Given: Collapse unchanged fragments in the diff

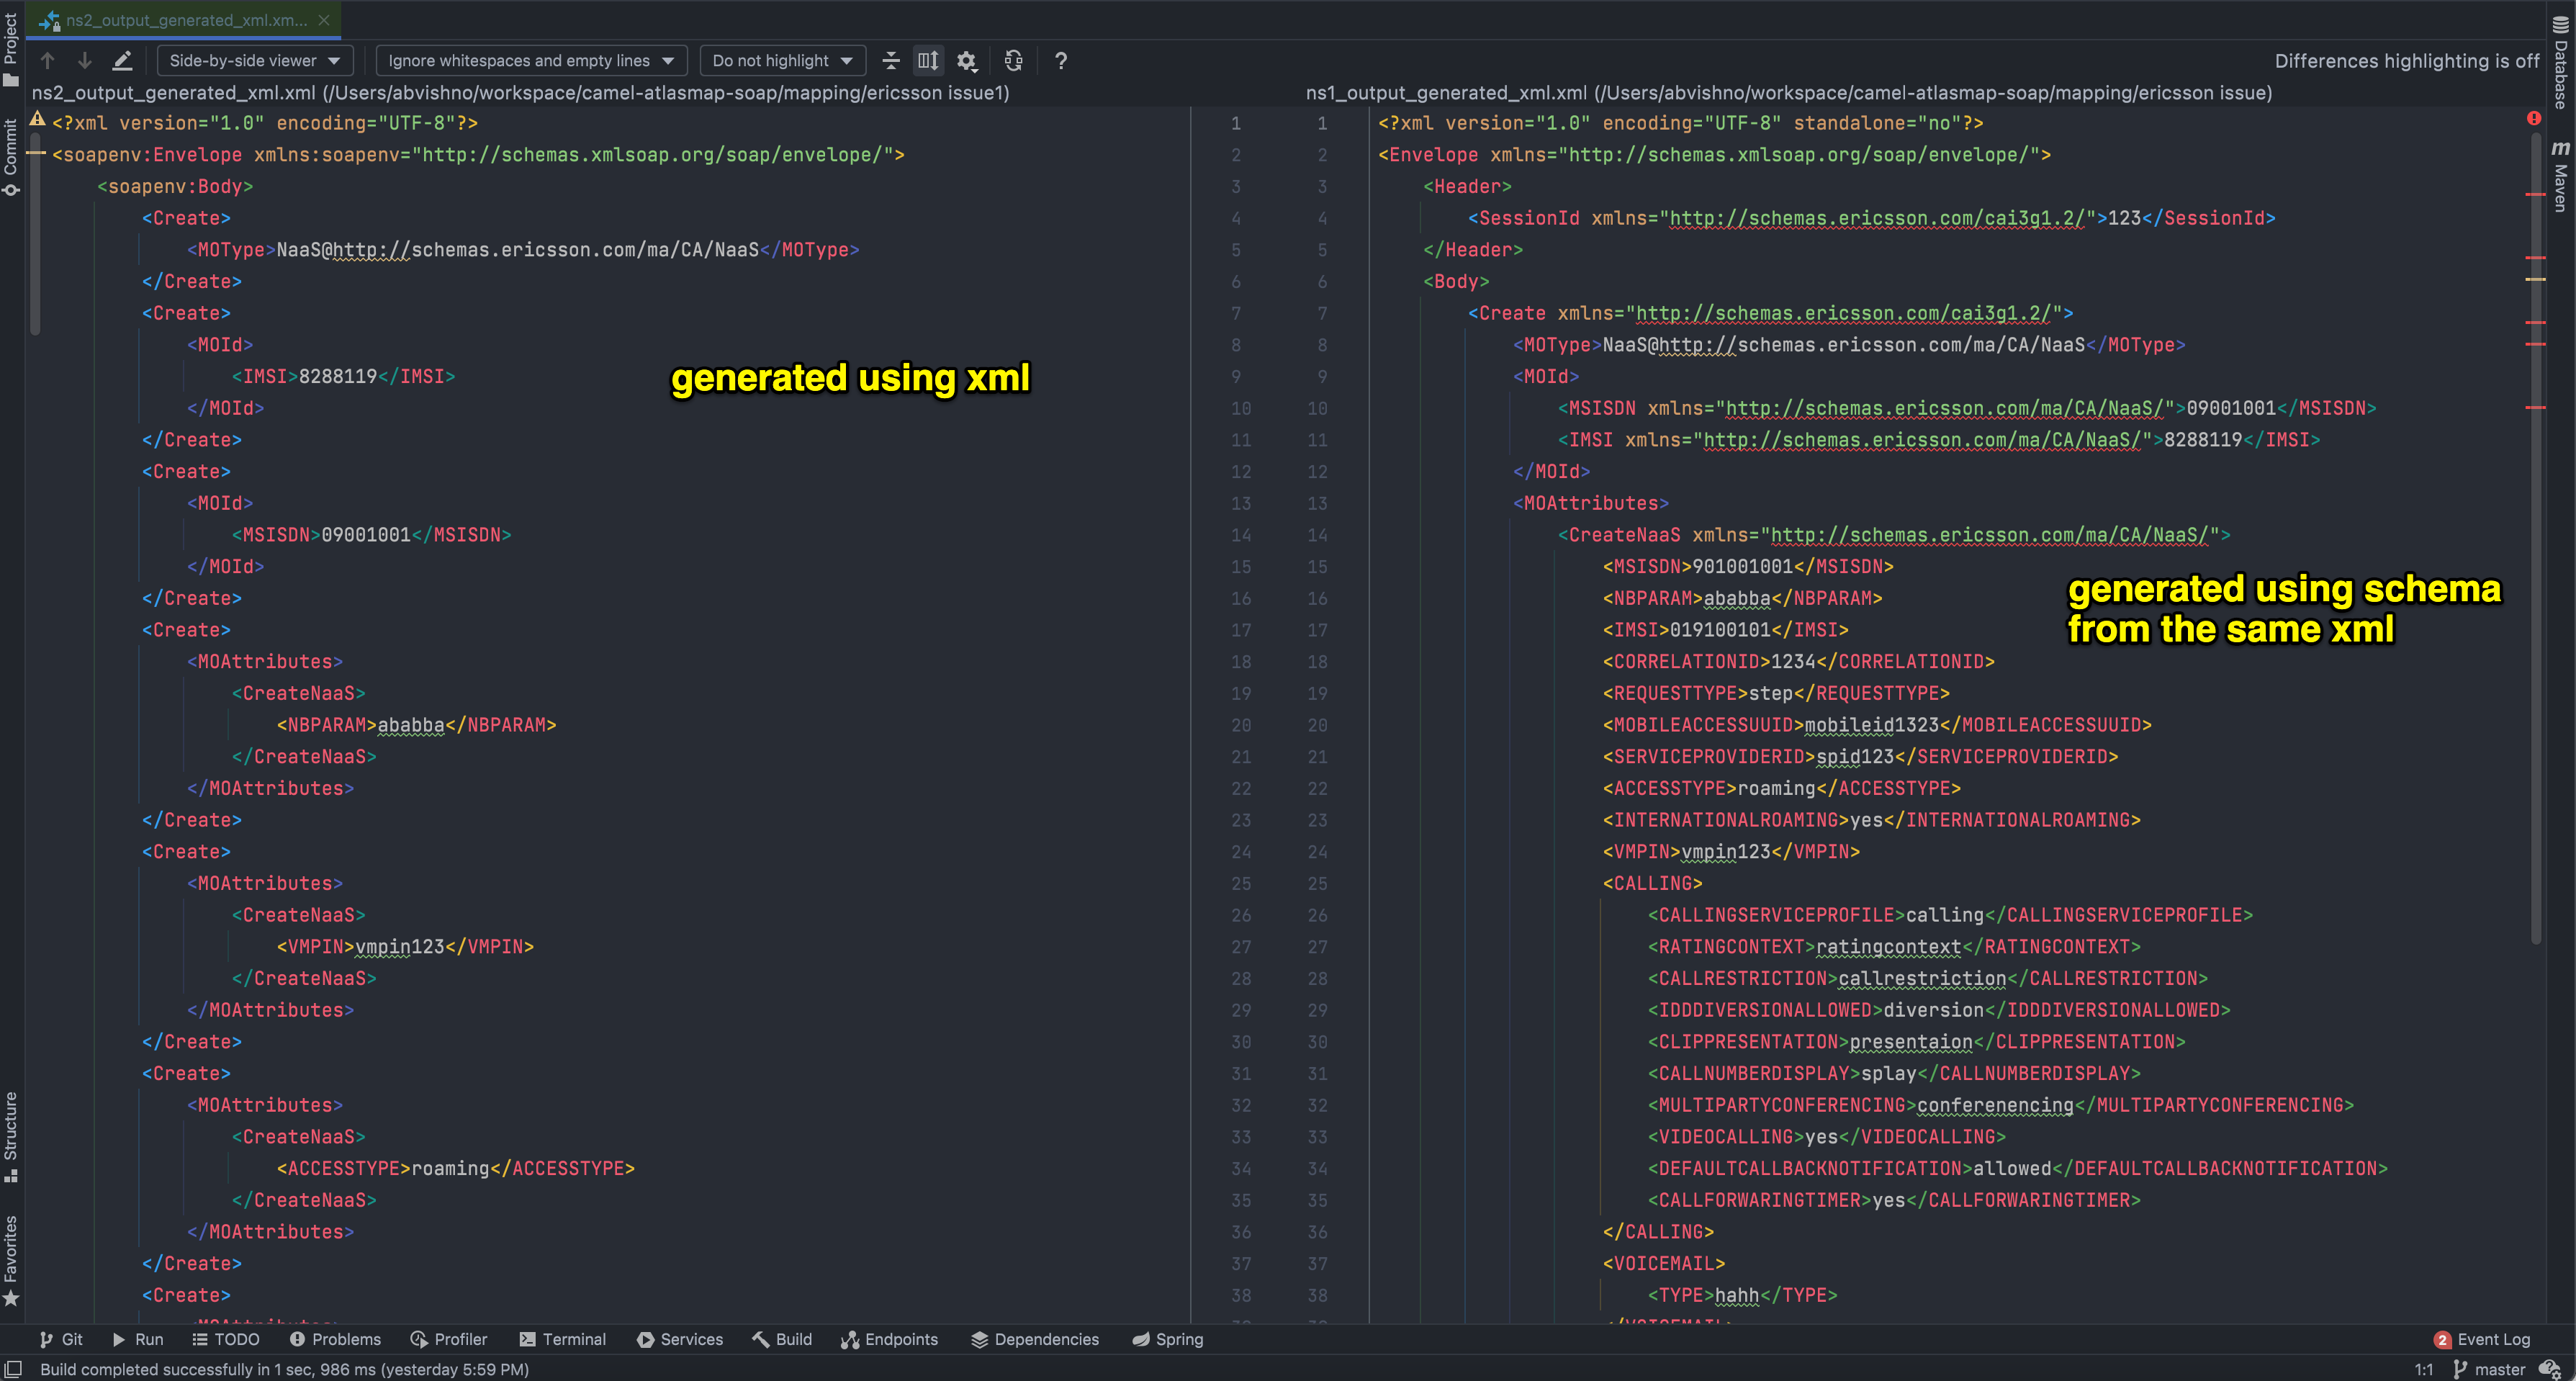Looking at the screenshot, I should pos(890,60).
